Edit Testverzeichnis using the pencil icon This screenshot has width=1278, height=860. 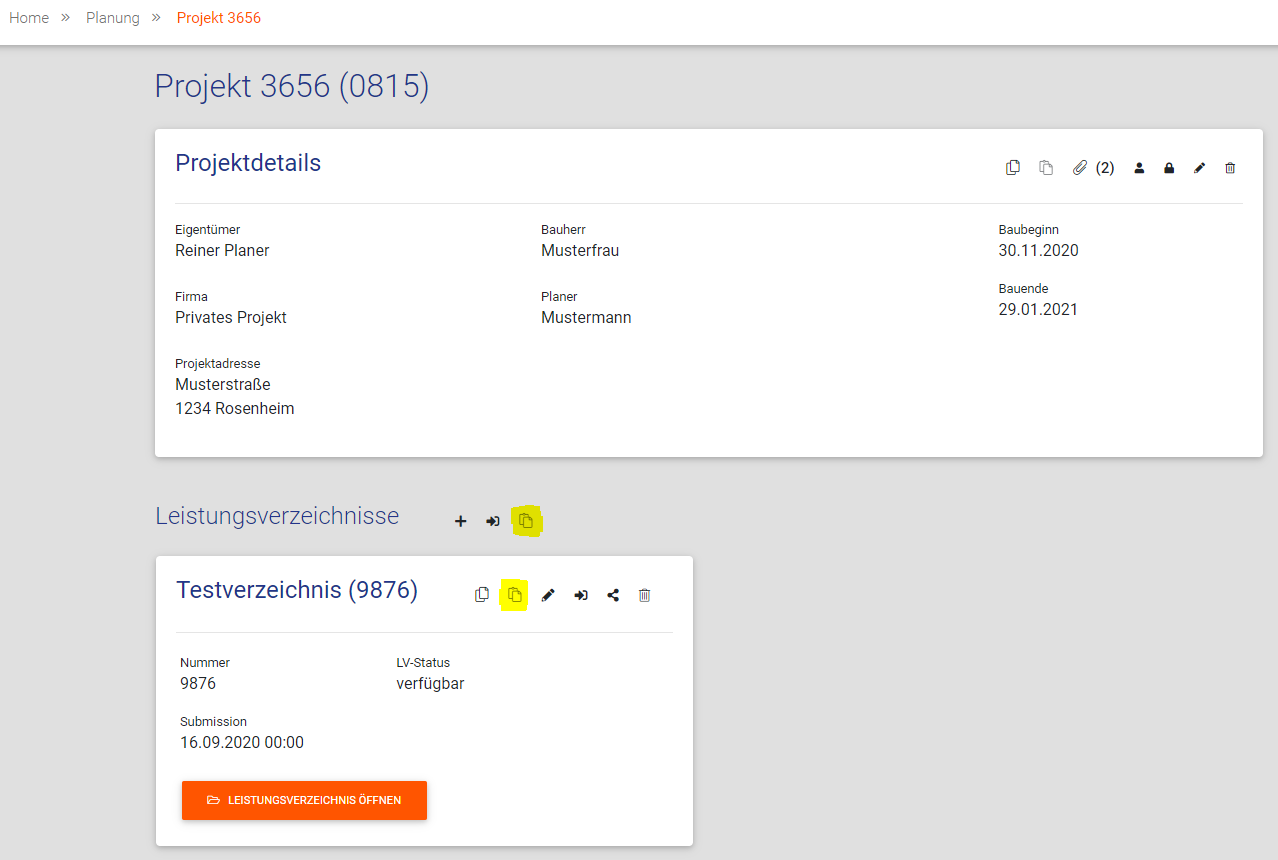[x=548, y=595]
